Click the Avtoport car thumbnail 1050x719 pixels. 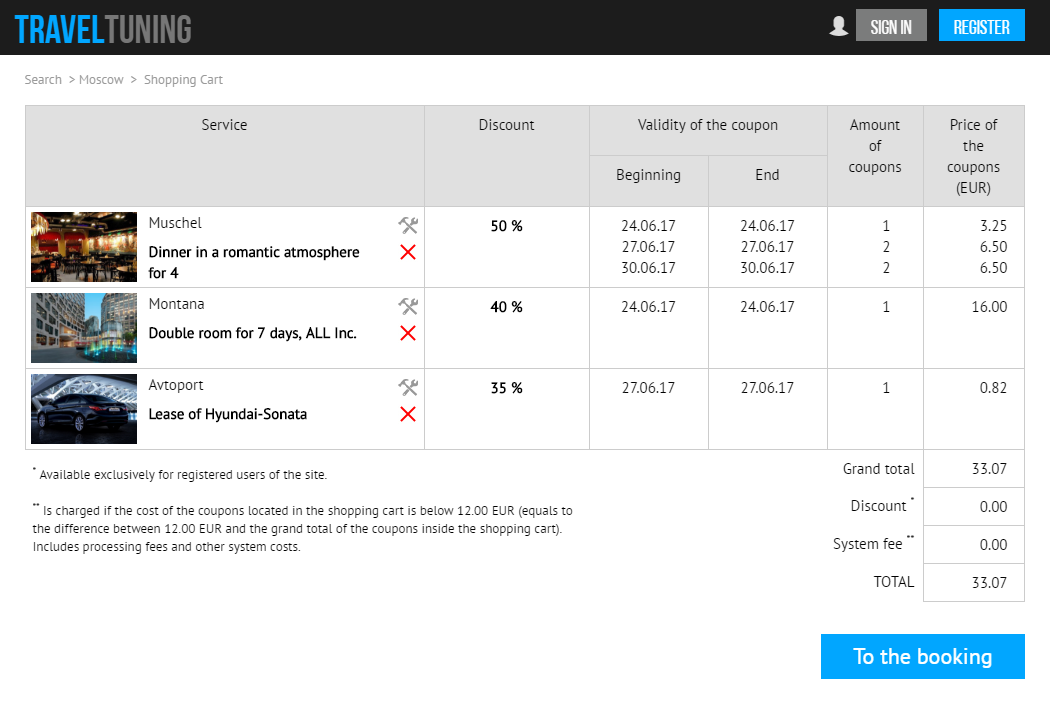pyautogui.click(x=84, y=409)
